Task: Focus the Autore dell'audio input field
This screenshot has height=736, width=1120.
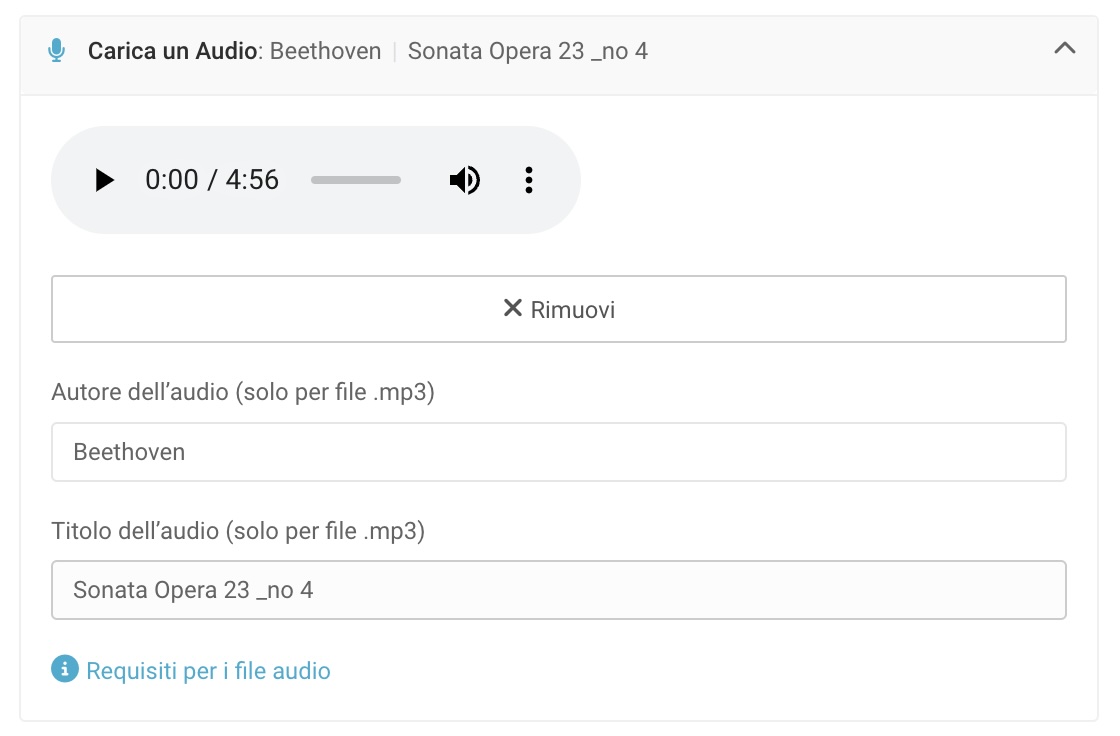Action: point(558,452)
